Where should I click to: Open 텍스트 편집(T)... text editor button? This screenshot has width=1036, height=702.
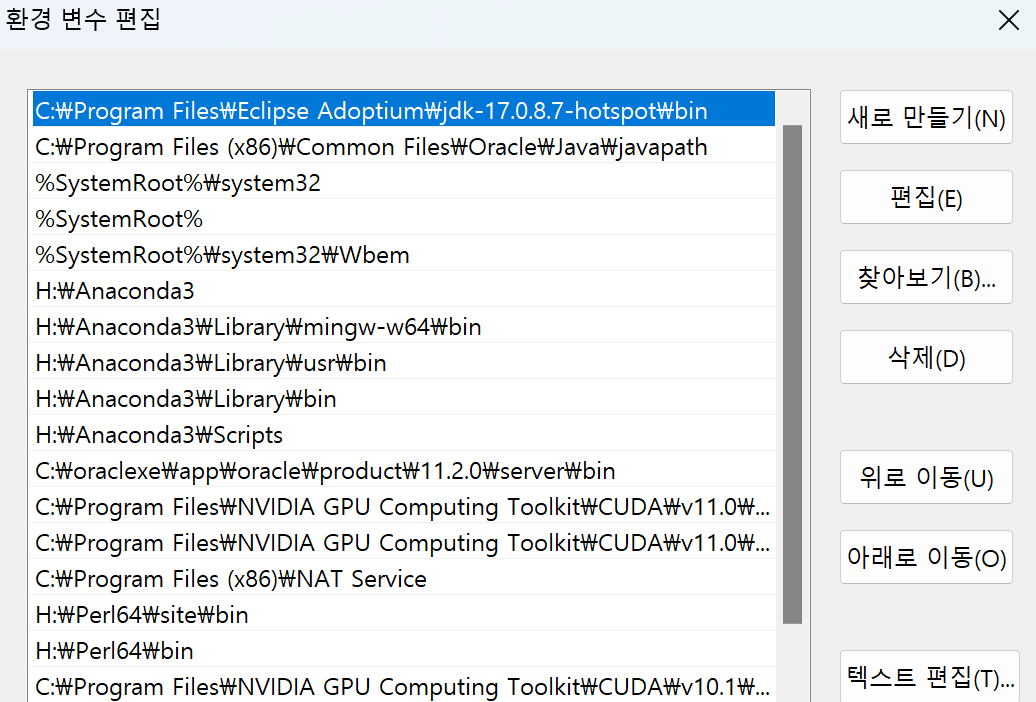click(x=930, y=676)
